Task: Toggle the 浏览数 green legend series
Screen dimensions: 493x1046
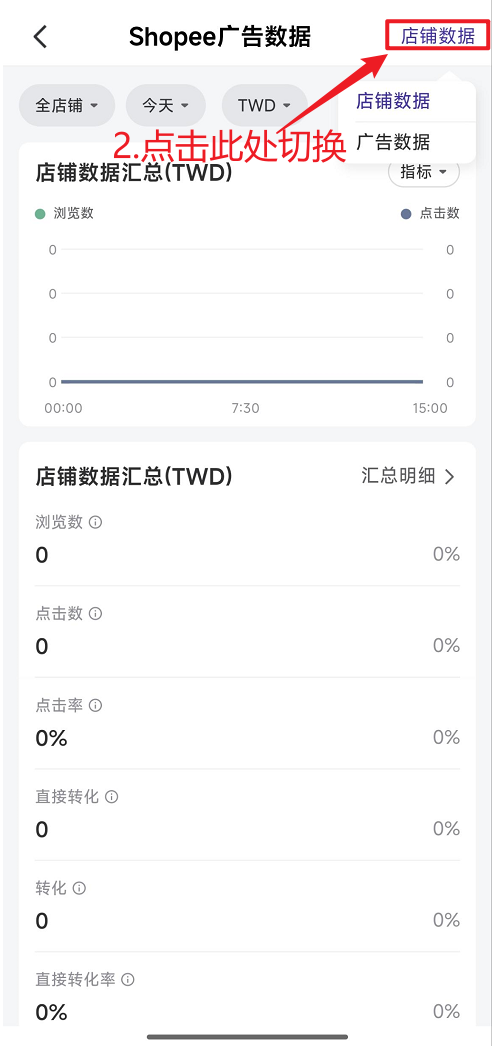Action: click(64, 213)
